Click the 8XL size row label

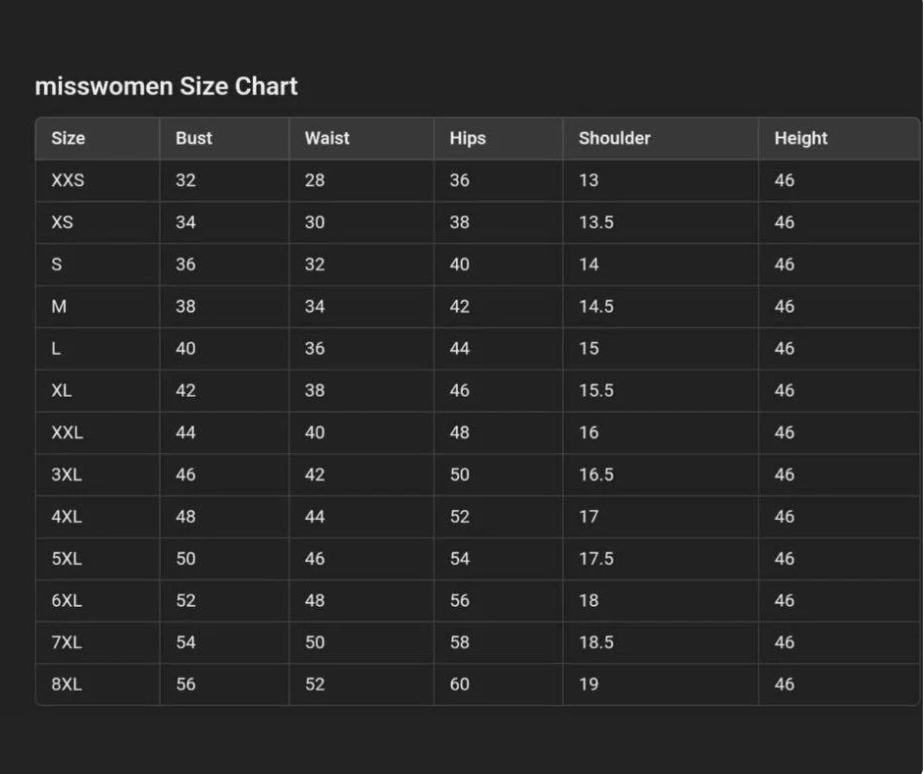(x=66, y=685)
